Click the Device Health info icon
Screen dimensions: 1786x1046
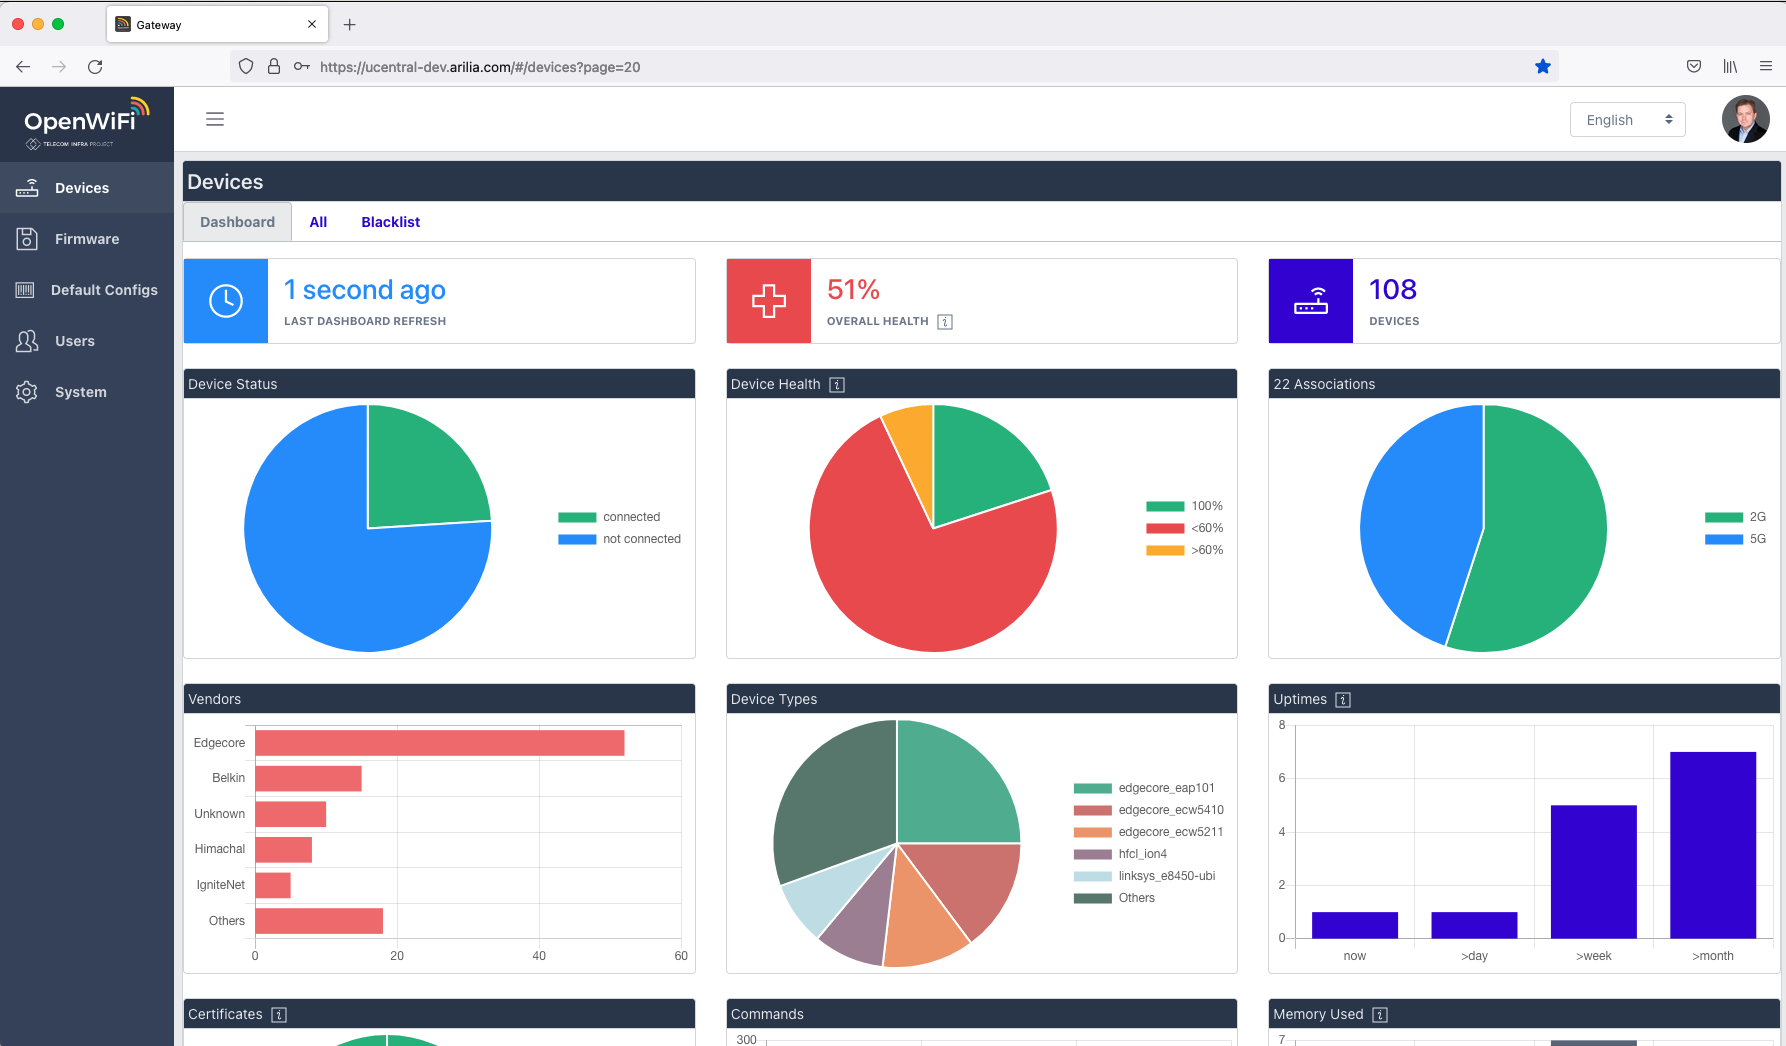(837, 385)
